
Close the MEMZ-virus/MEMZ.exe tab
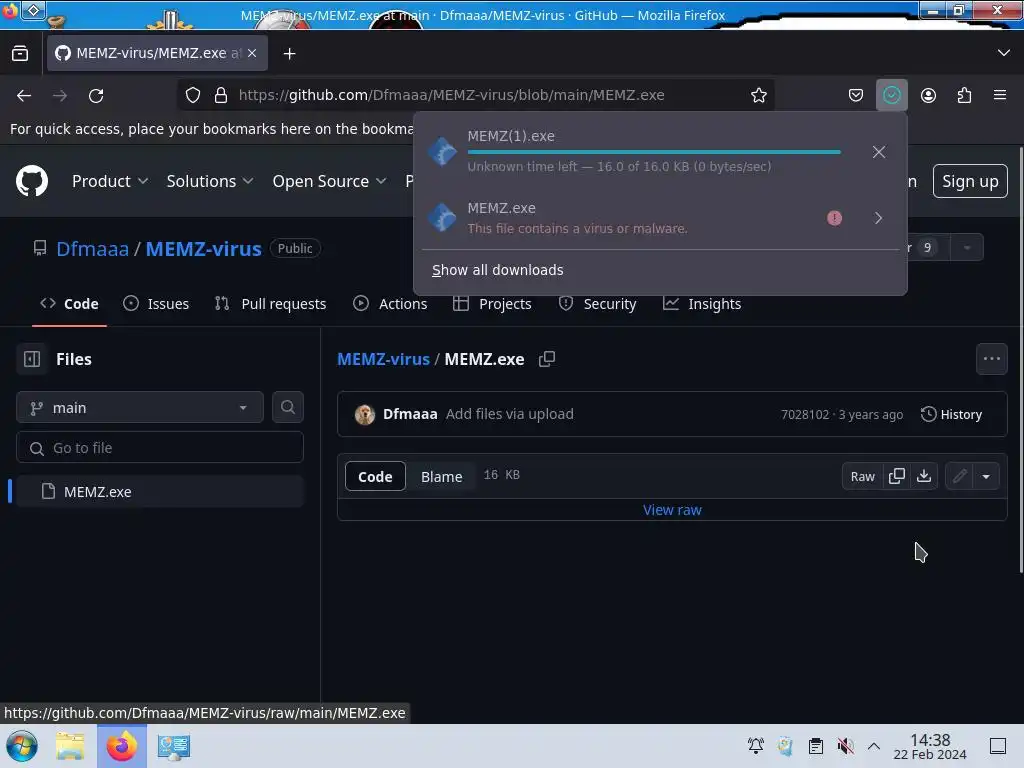(252, 53)
